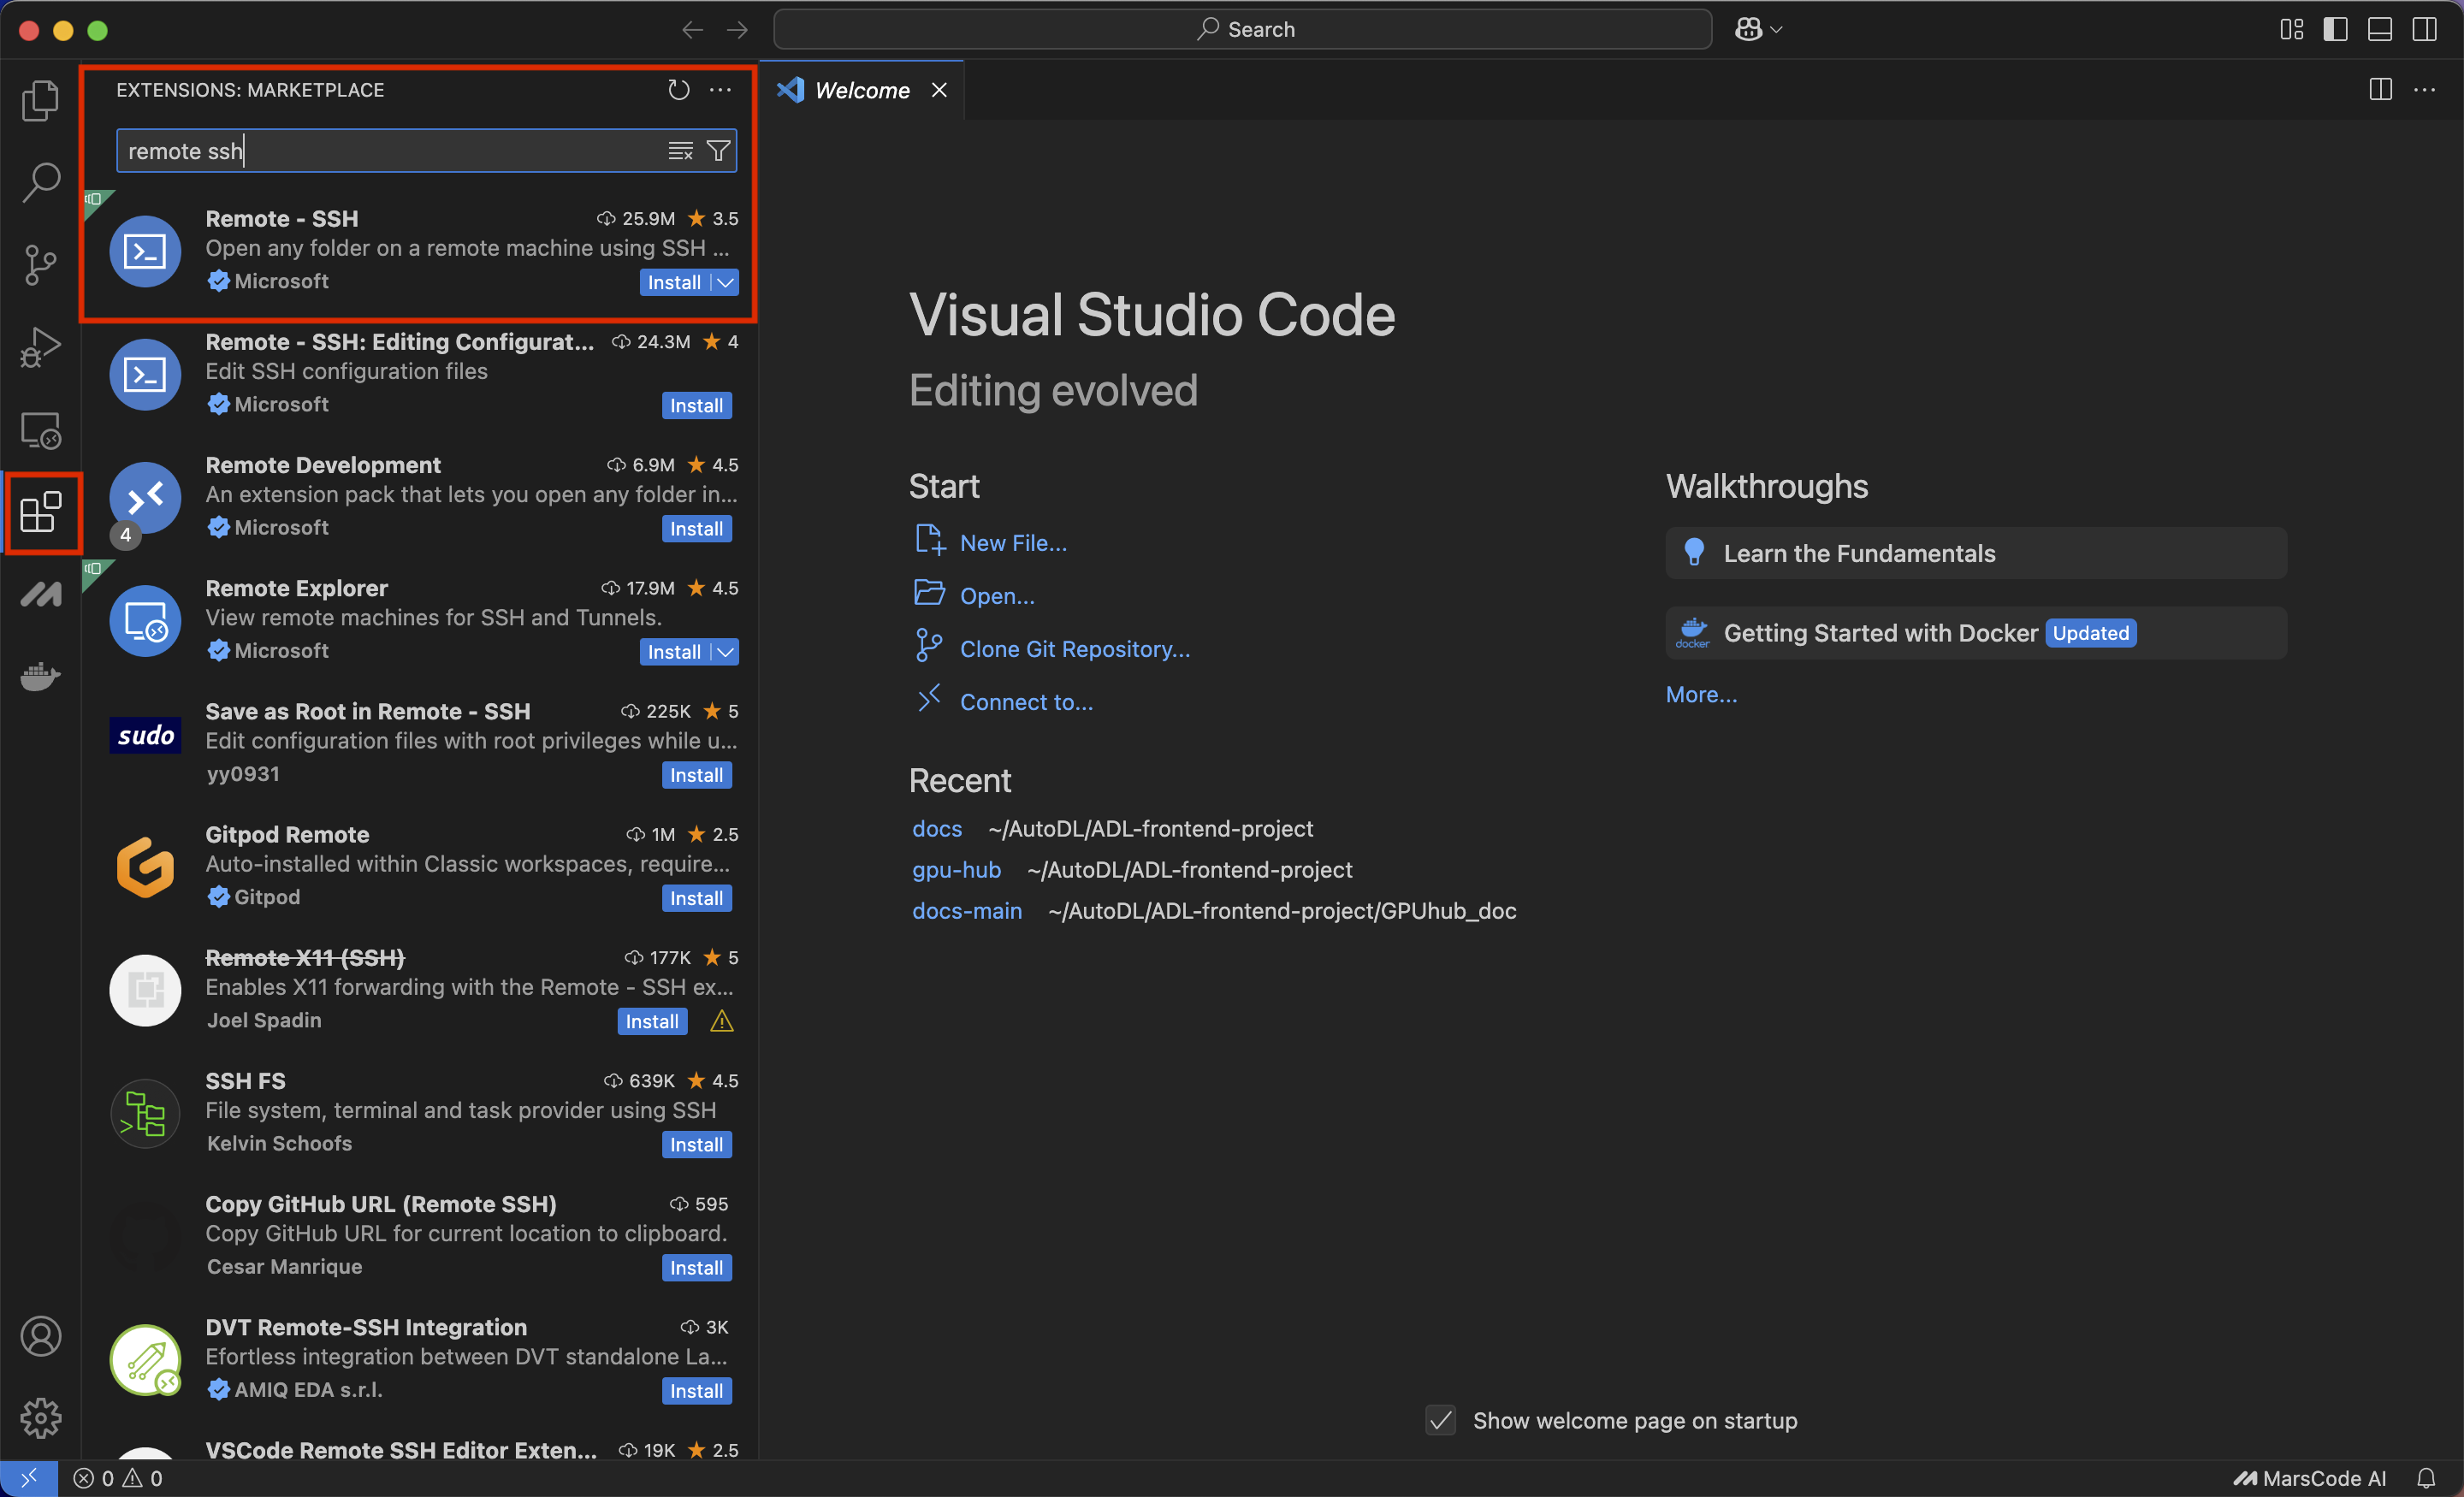
Task: Toggle Show welcome page on startup
Action: point(1440,1421)
